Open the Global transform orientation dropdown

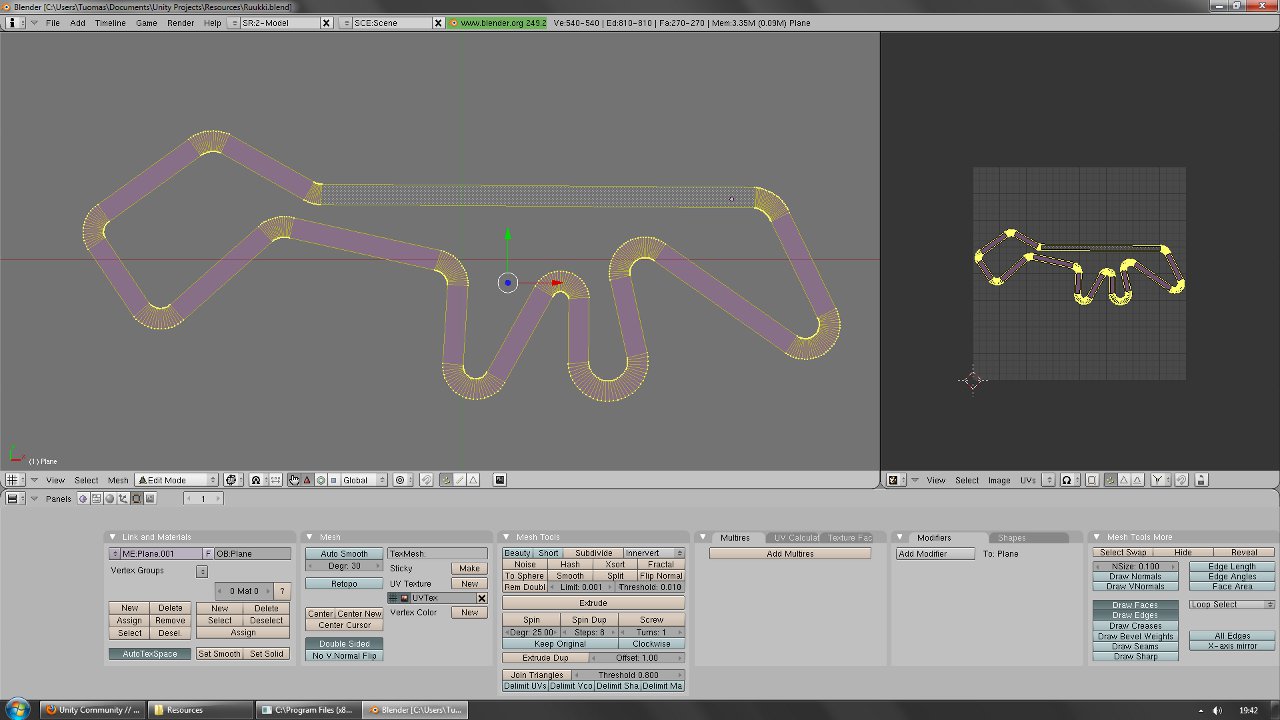pos(363,479)
